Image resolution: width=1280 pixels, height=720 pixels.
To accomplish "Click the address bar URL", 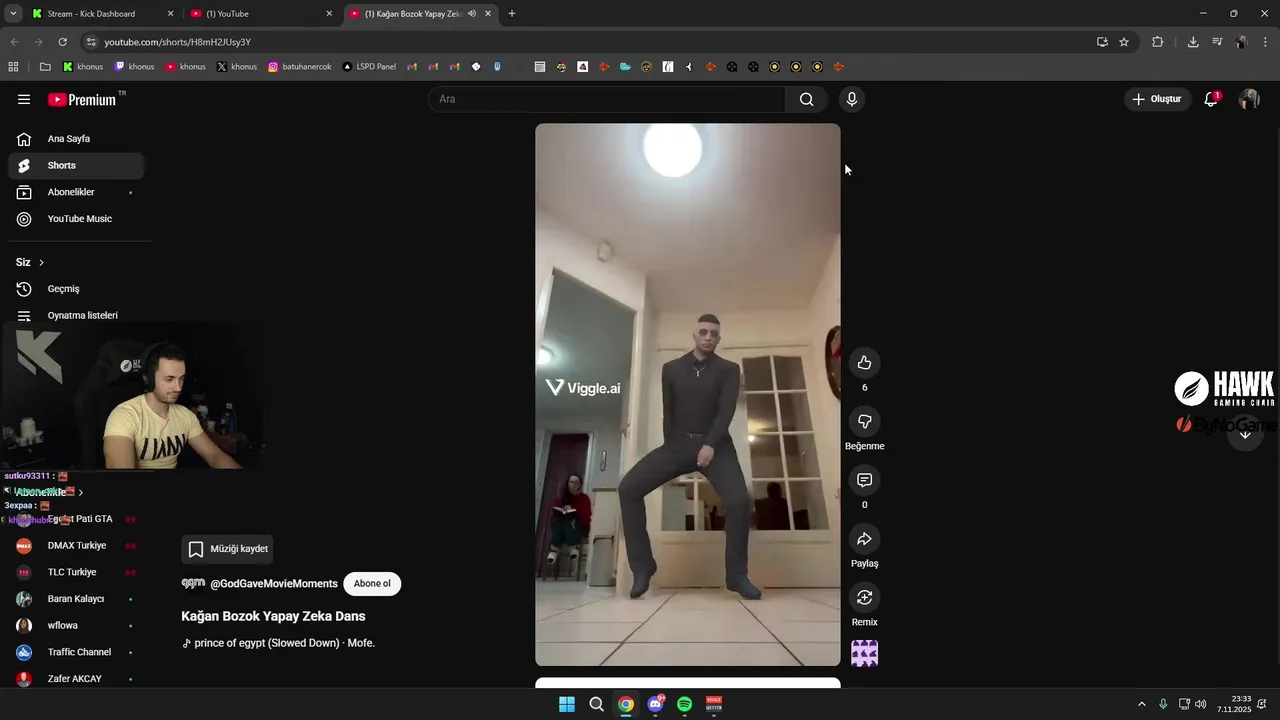I will click(177, 42).
